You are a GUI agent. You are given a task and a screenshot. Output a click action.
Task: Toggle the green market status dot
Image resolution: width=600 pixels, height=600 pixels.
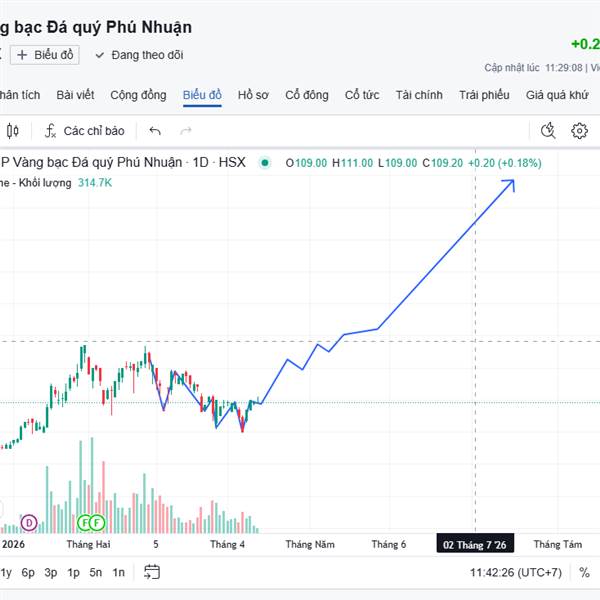(264, 163)
